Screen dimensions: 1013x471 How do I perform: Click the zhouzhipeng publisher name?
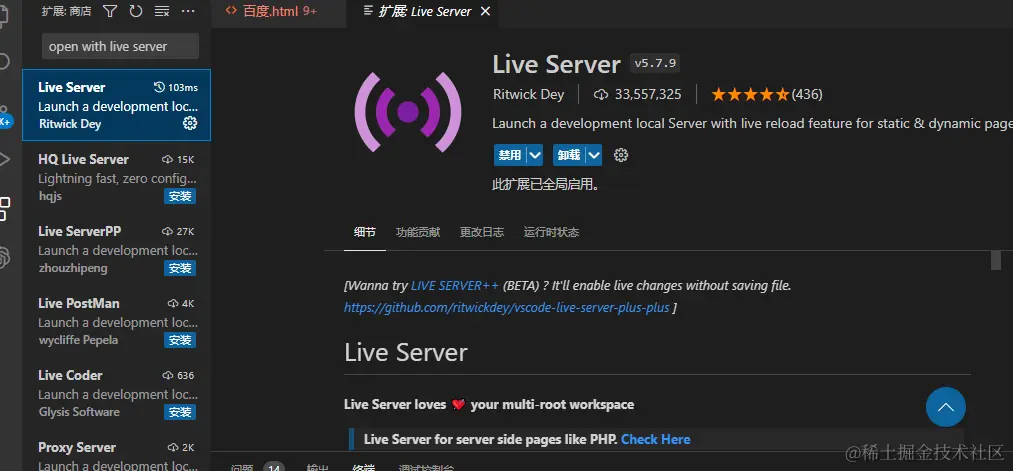coord(73,268)
